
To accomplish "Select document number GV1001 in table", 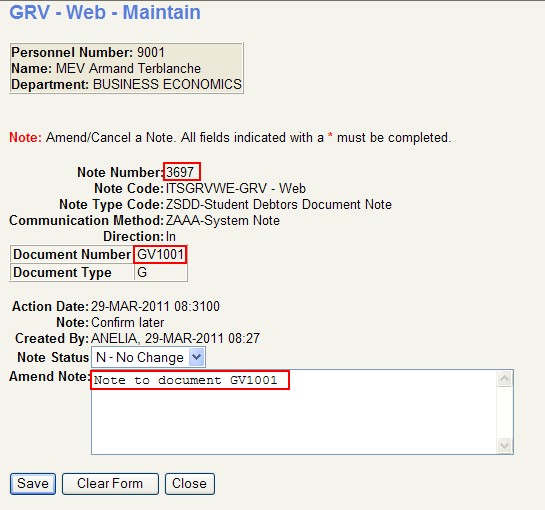I will (x=161, y=254).
